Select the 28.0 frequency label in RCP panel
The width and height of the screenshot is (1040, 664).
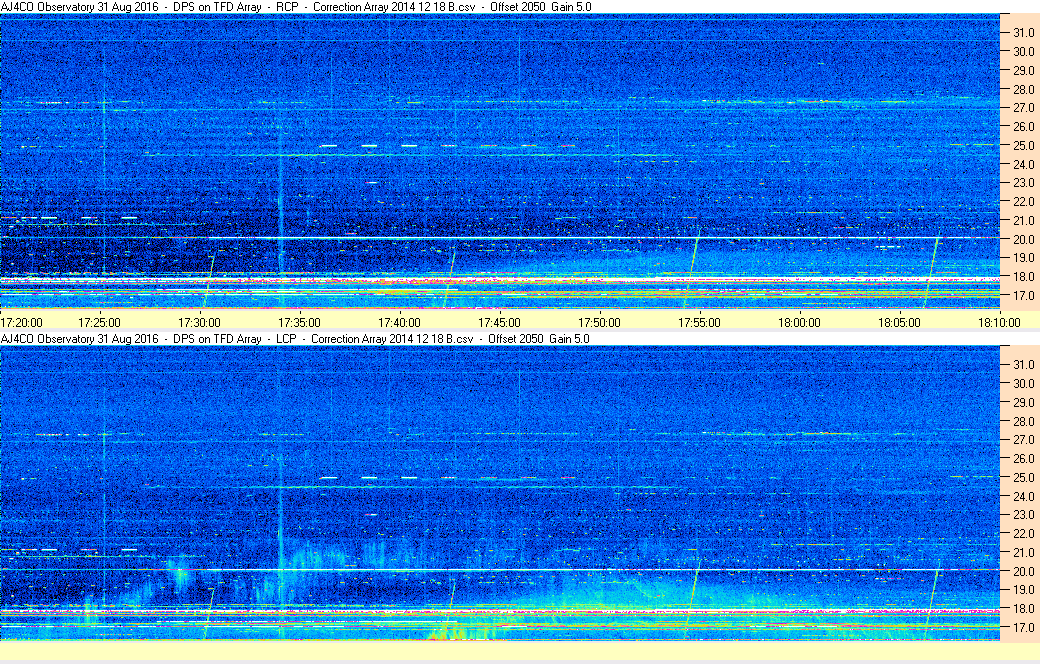click(1023, 90)
